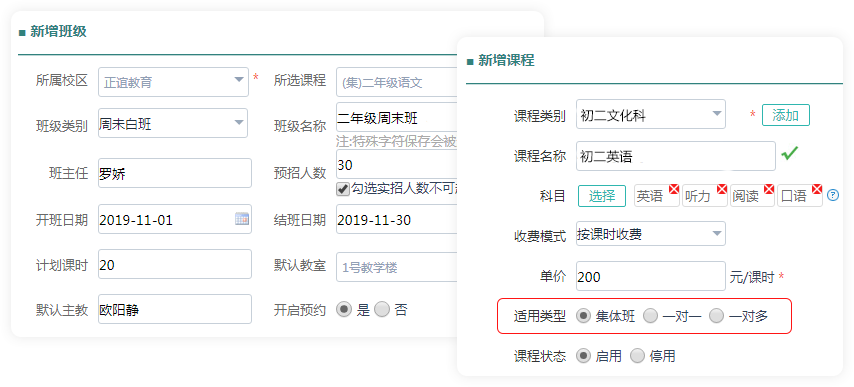
Task: Click the 听力 subject tag text
Action: tap(698, 196)
